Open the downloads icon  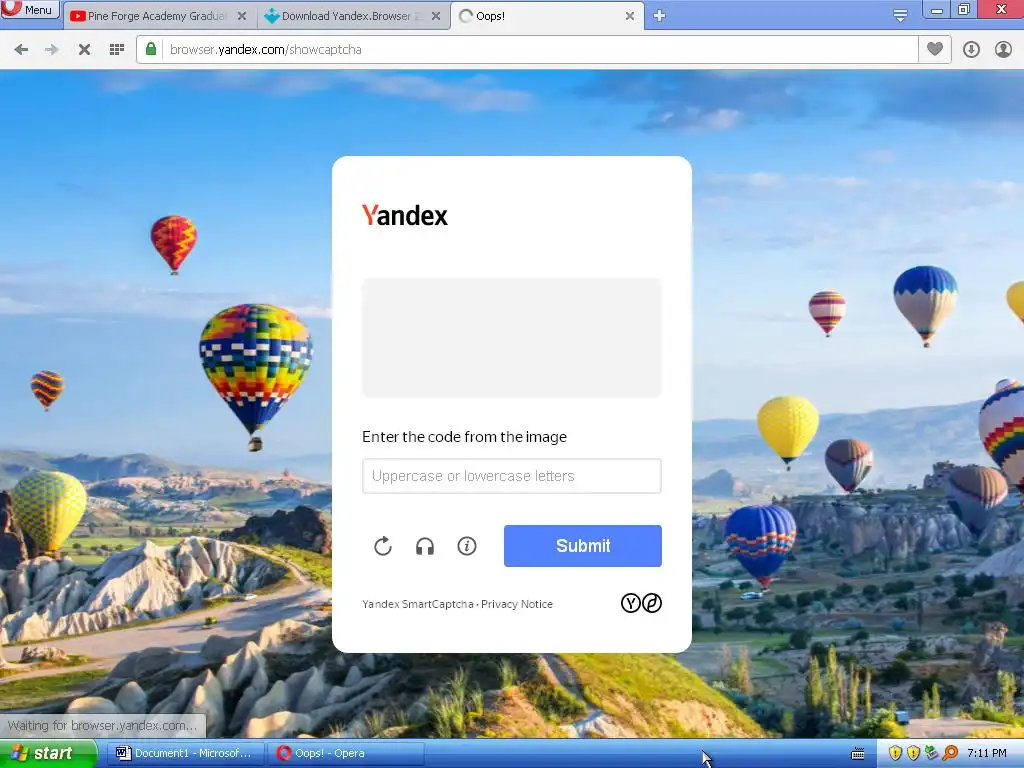(x=971, y=50)
